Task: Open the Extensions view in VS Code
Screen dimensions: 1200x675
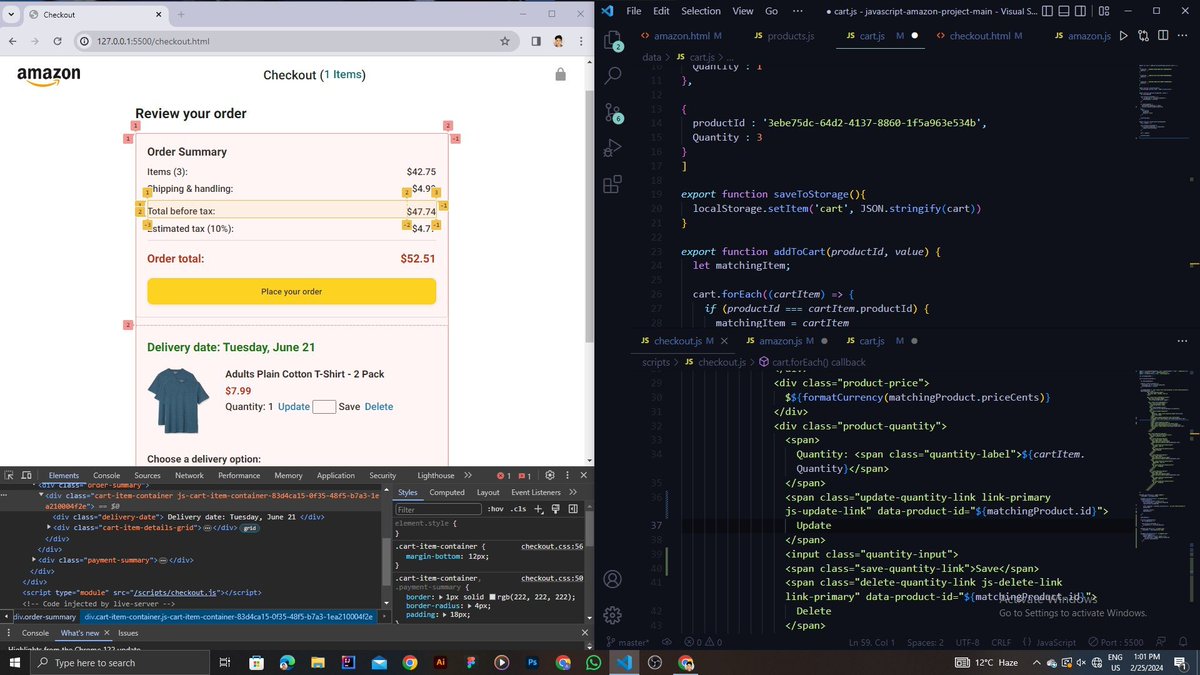Action: pos(614,184)
